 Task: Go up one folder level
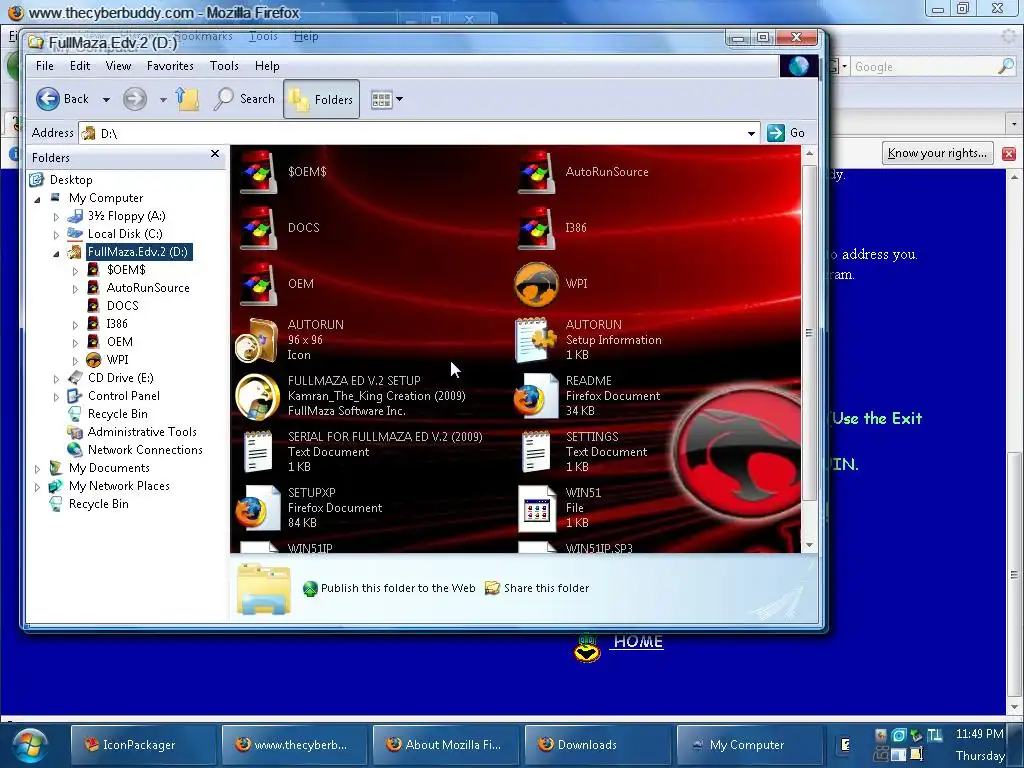click(x=187, y=99)
